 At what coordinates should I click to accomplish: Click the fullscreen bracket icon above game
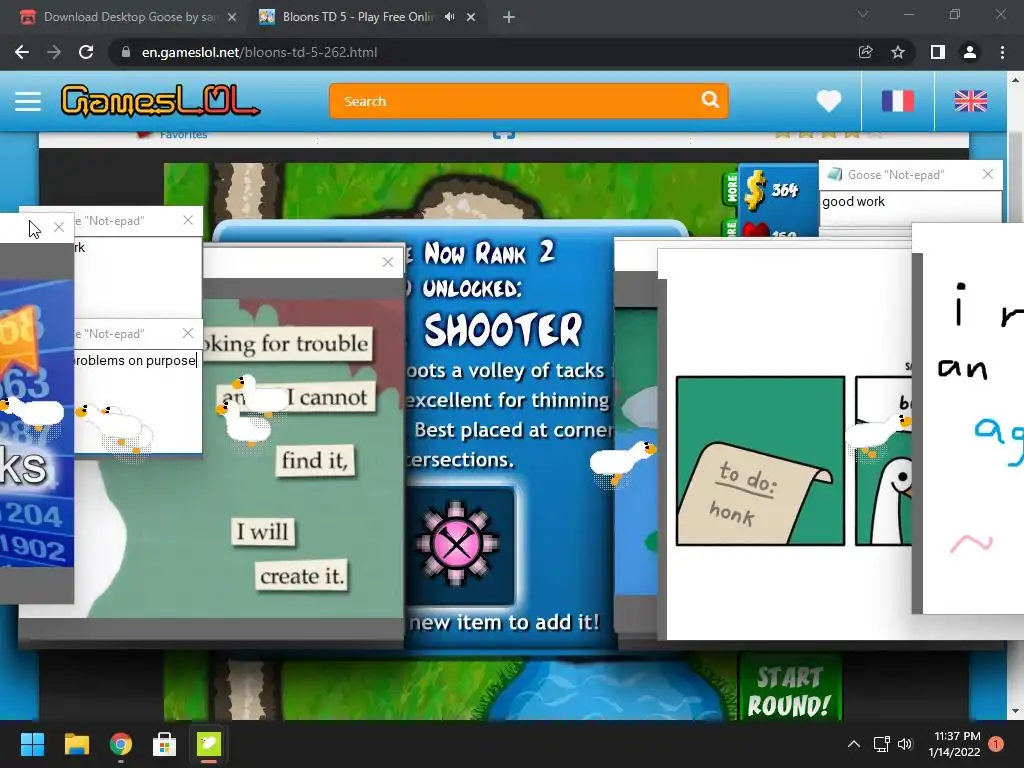pos(504,134)
